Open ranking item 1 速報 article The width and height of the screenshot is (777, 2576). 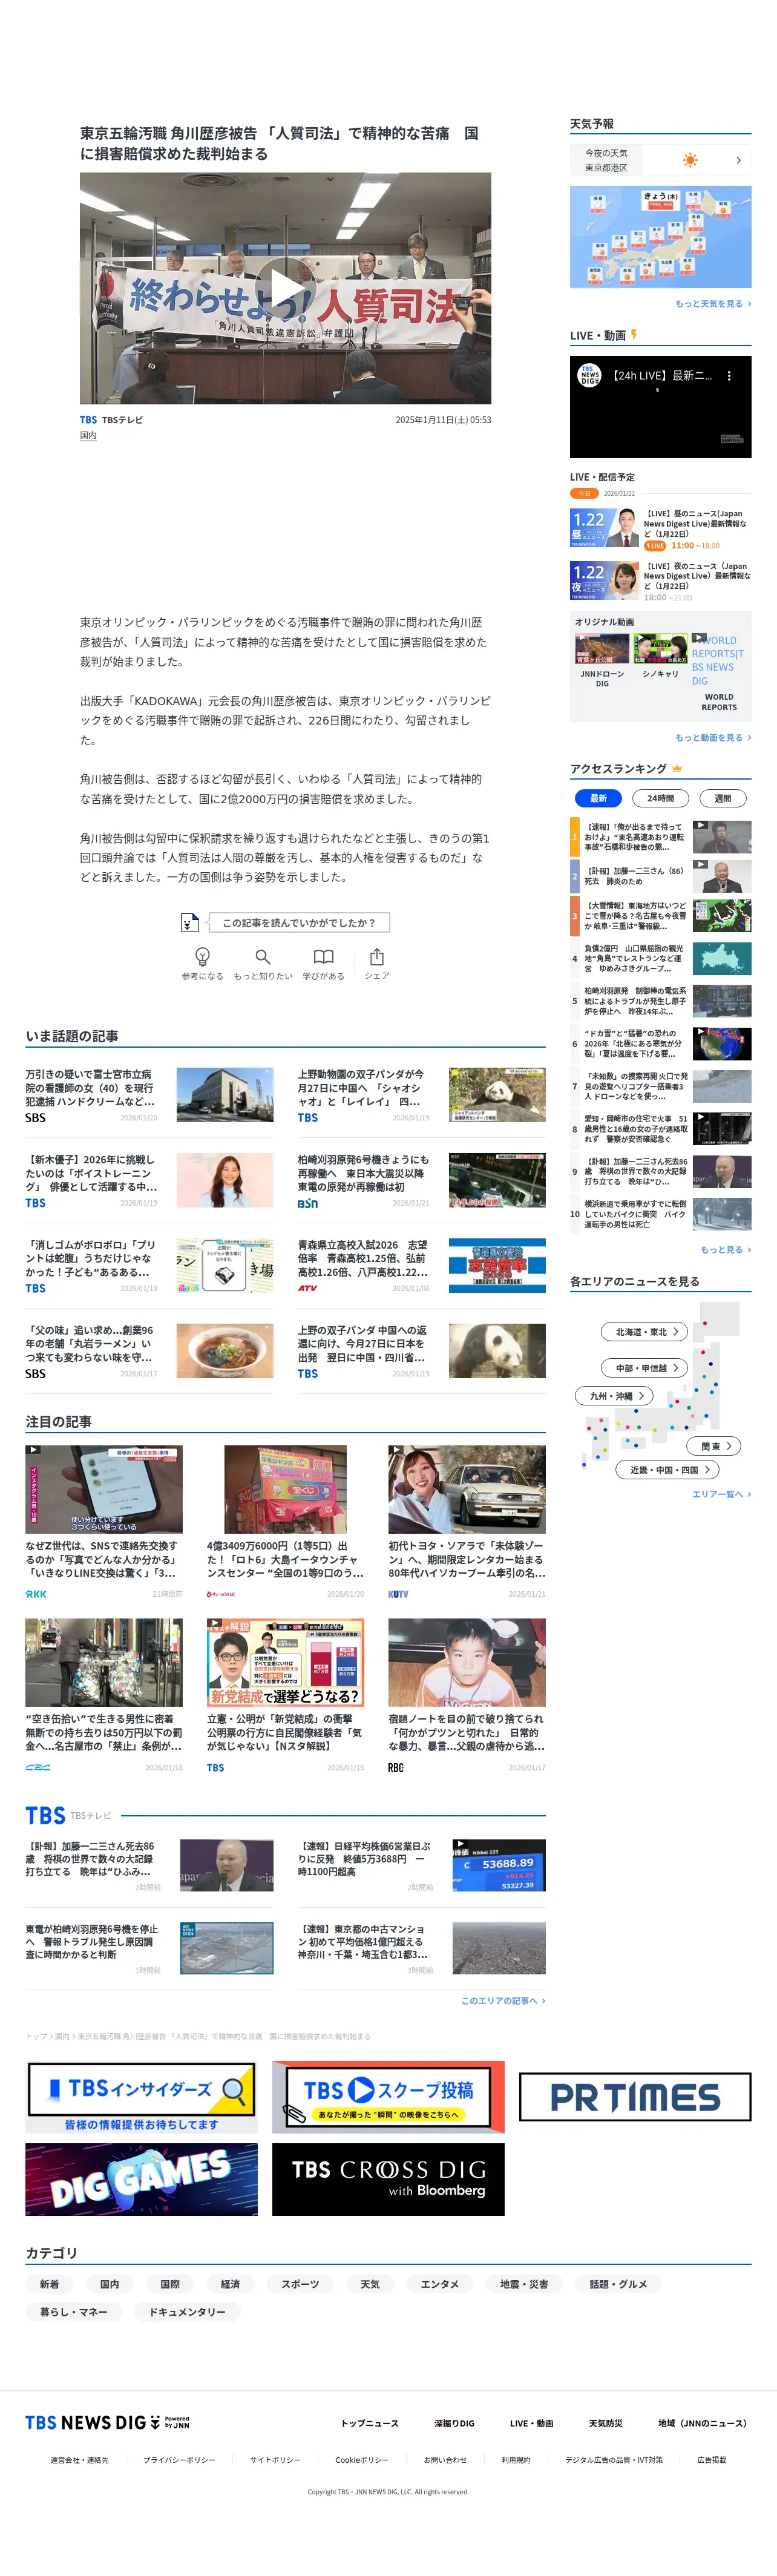click(x=660, y=837)
